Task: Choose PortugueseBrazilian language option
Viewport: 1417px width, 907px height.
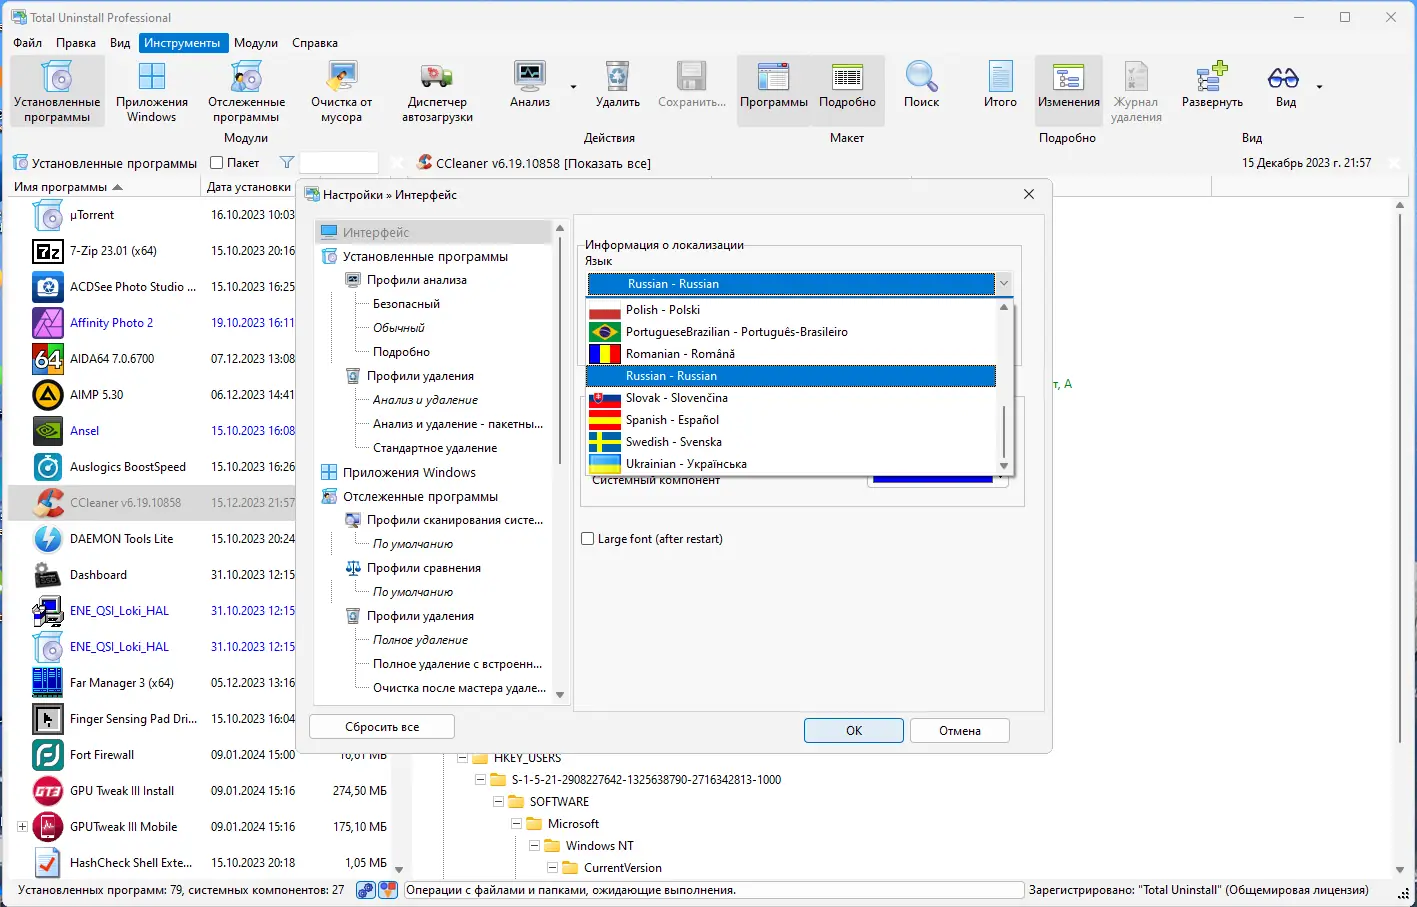Action: (791, 332)
